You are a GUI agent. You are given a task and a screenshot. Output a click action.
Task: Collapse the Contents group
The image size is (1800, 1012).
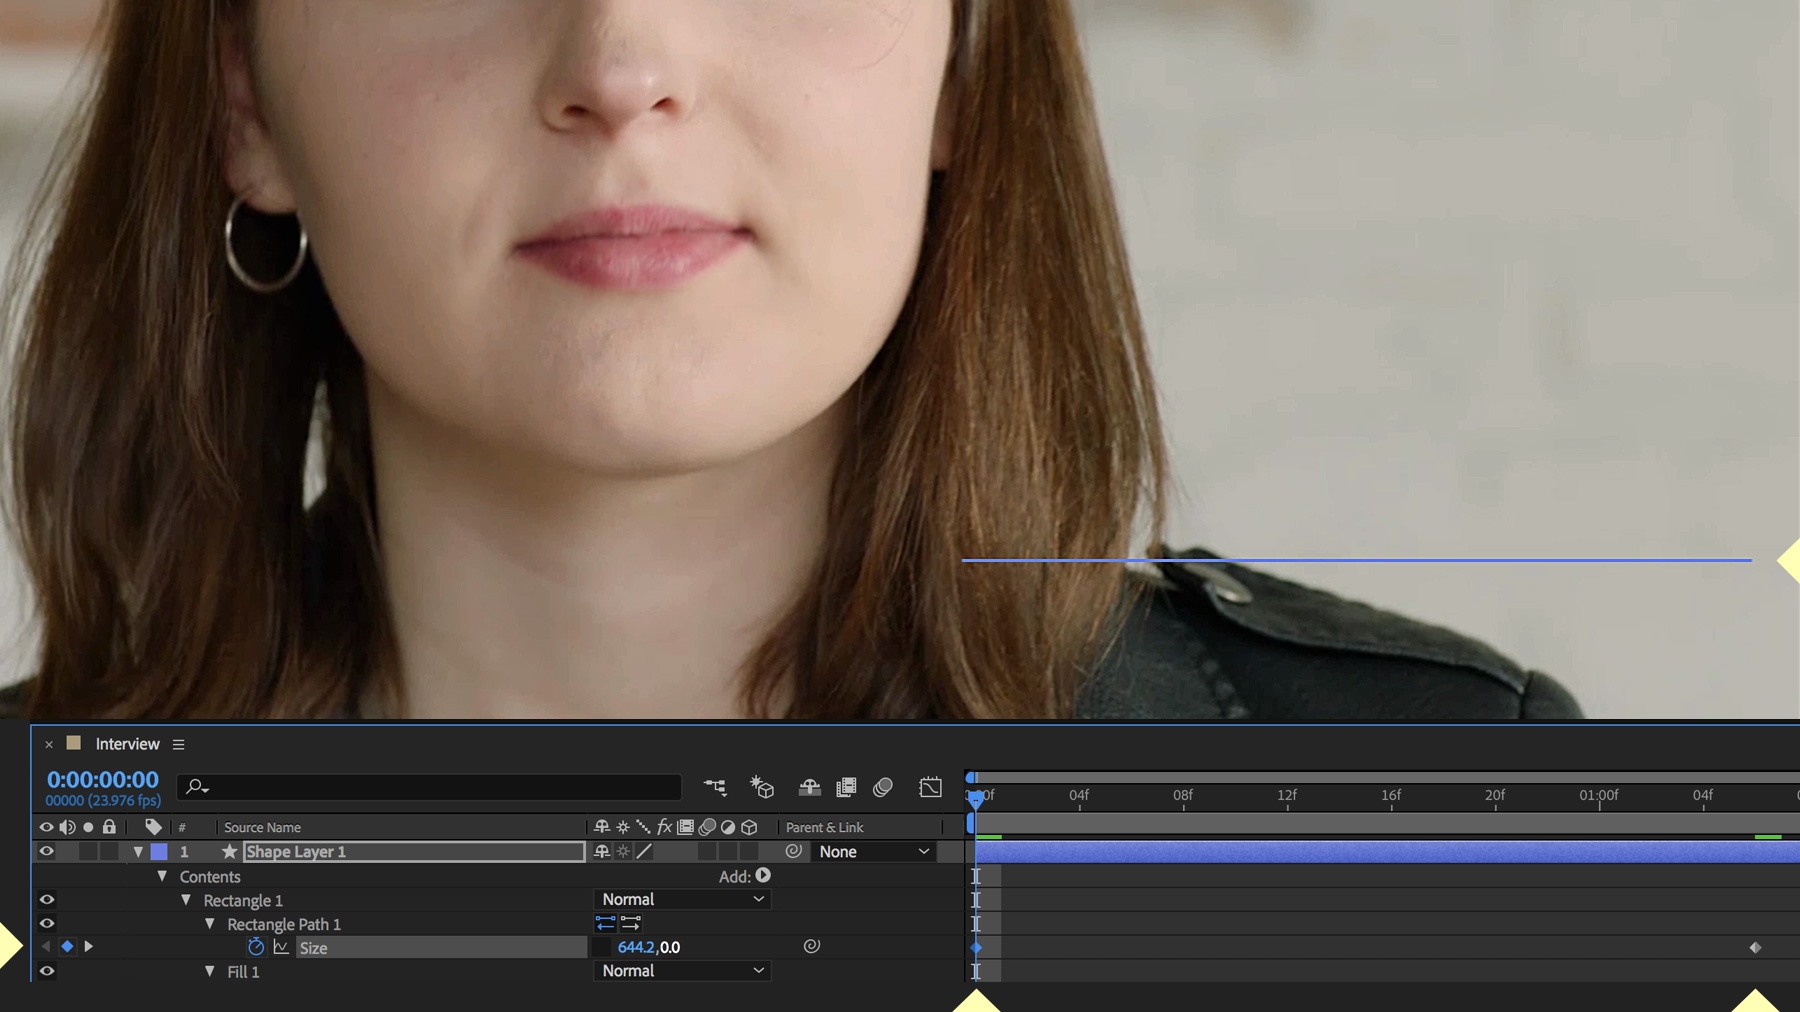click(162, 876)
